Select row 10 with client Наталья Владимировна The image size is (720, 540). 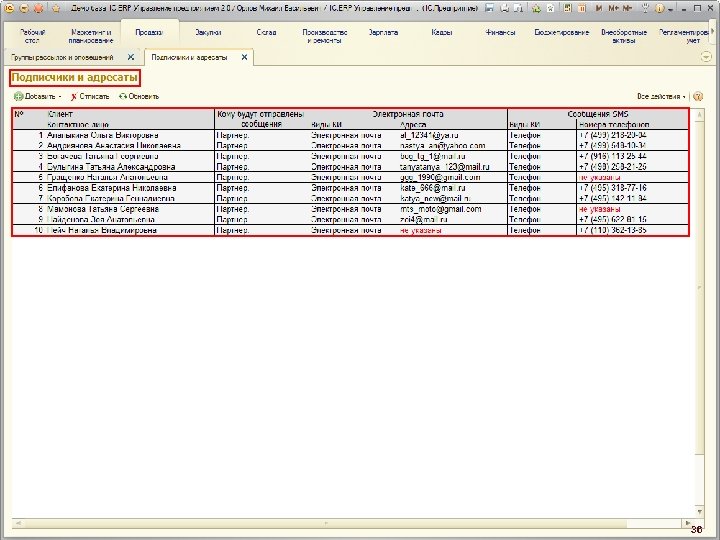350,230
